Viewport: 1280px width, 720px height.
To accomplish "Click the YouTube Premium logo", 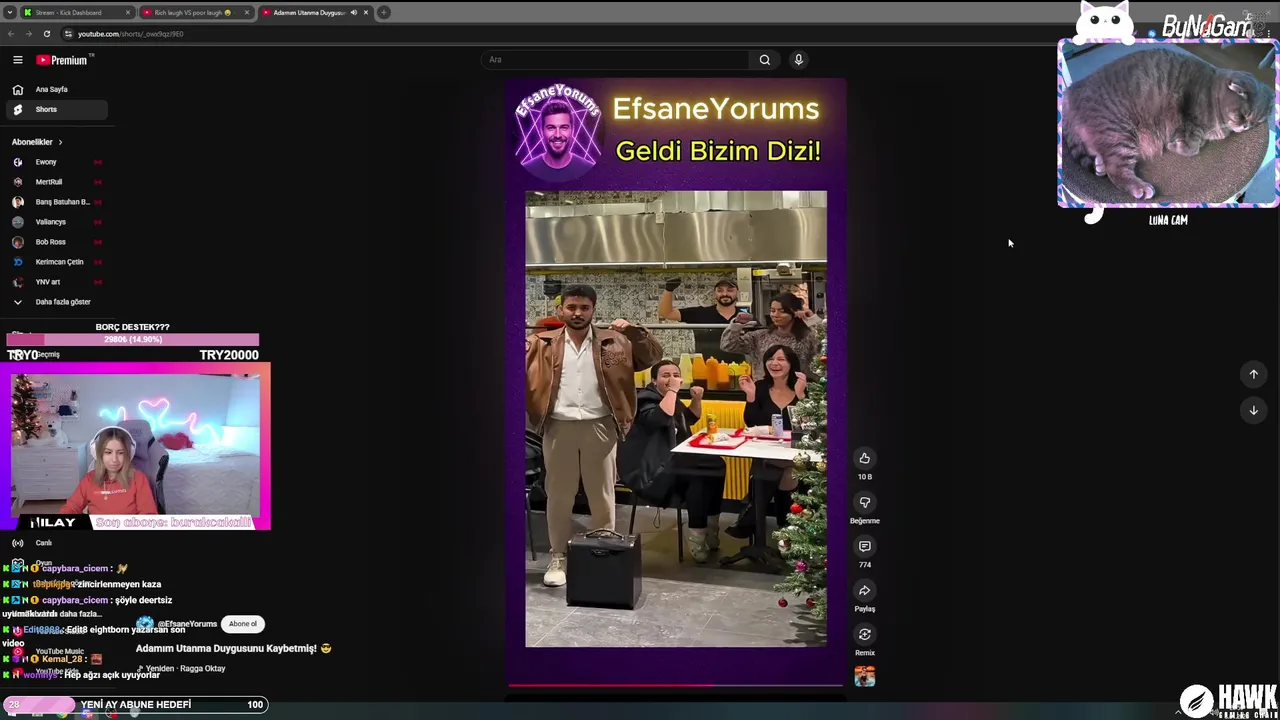I will pyautogui.click(x=63, y=60).
